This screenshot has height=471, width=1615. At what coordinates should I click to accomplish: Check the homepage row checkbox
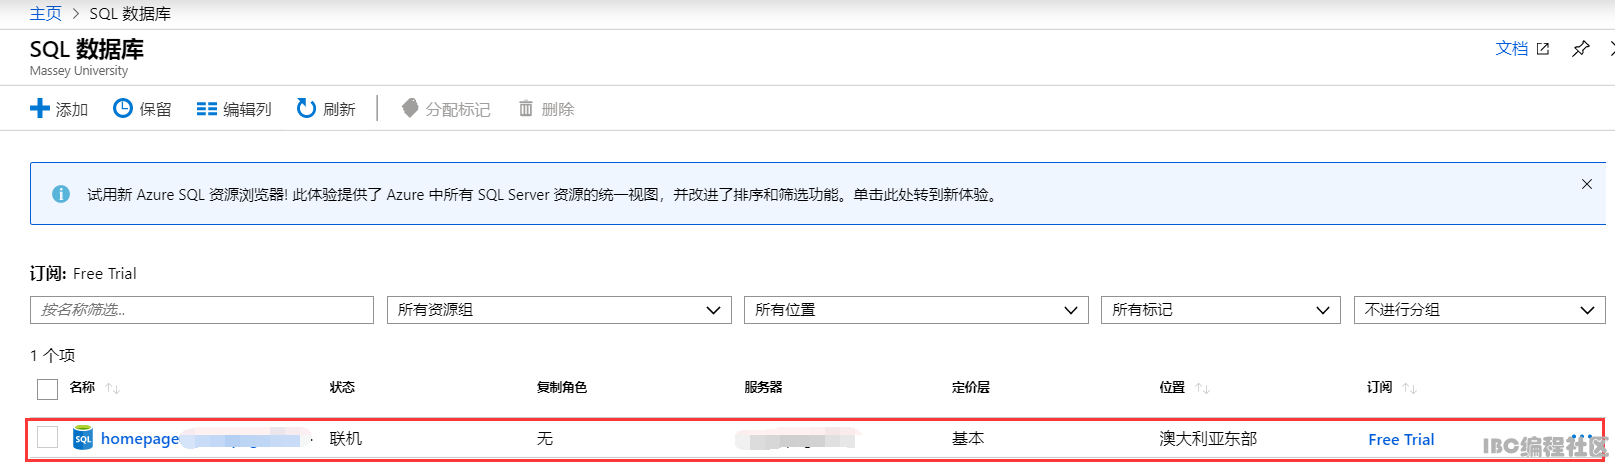pyautogui.click(x=47, y=437)
